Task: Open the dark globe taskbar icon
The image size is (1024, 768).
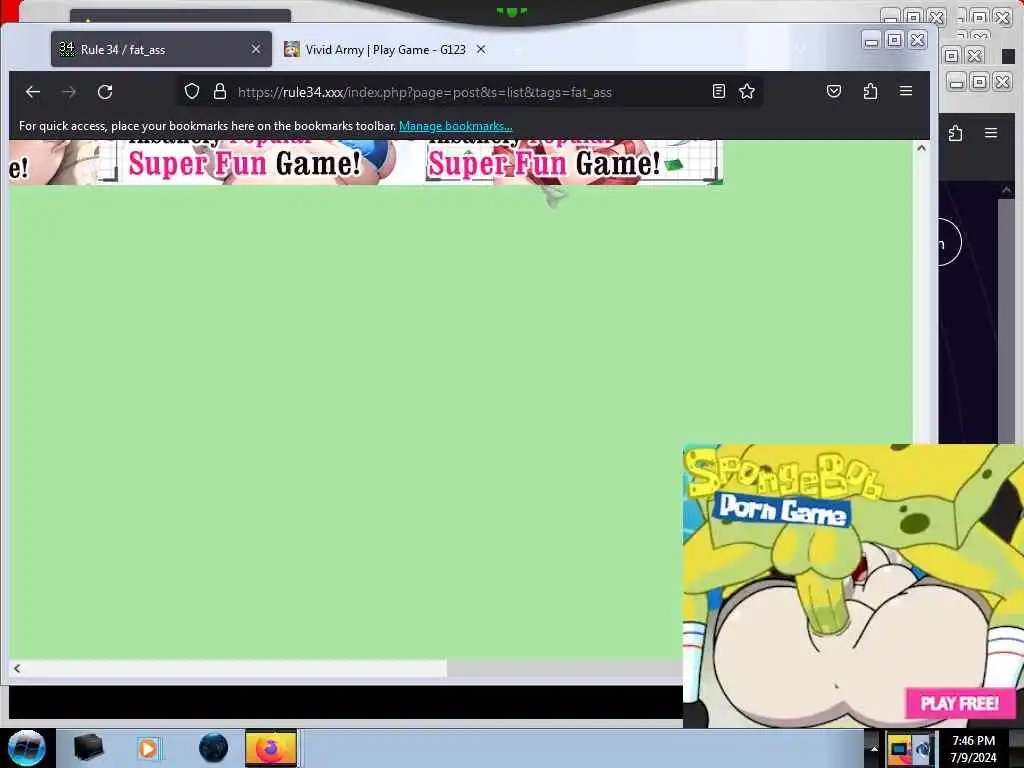Action: pyautogui.click(x=214, y=748)
